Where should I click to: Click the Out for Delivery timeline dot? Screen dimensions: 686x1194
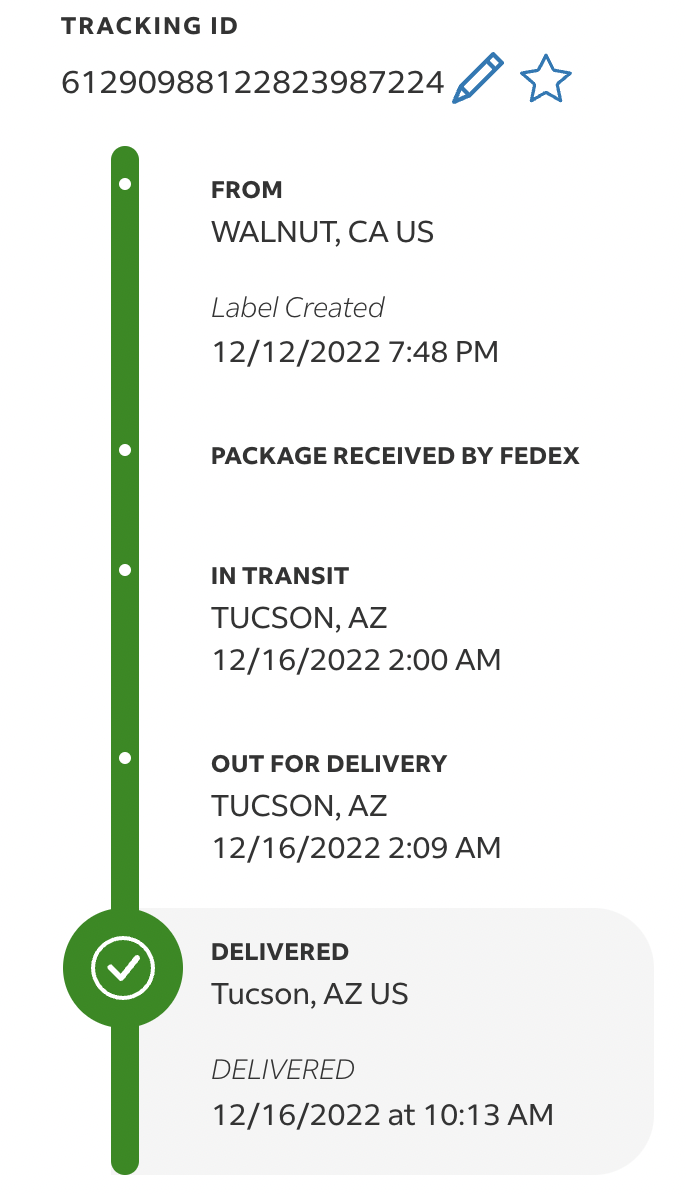coord(124,758)
